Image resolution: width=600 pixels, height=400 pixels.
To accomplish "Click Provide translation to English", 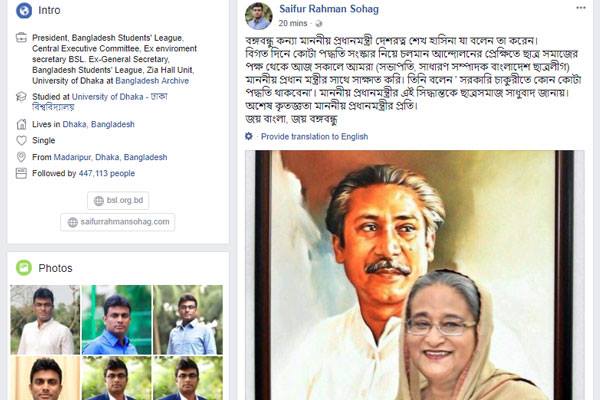I will 314,137.
